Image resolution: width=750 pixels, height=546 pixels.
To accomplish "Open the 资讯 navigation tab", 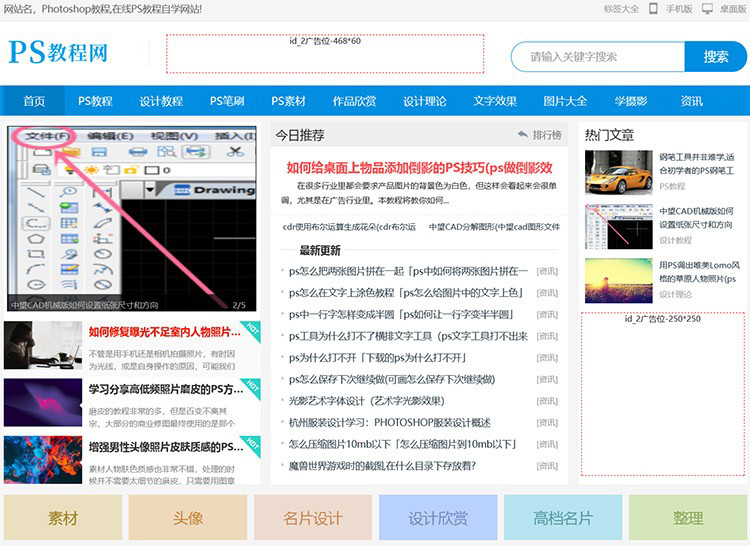I will 692,101.
